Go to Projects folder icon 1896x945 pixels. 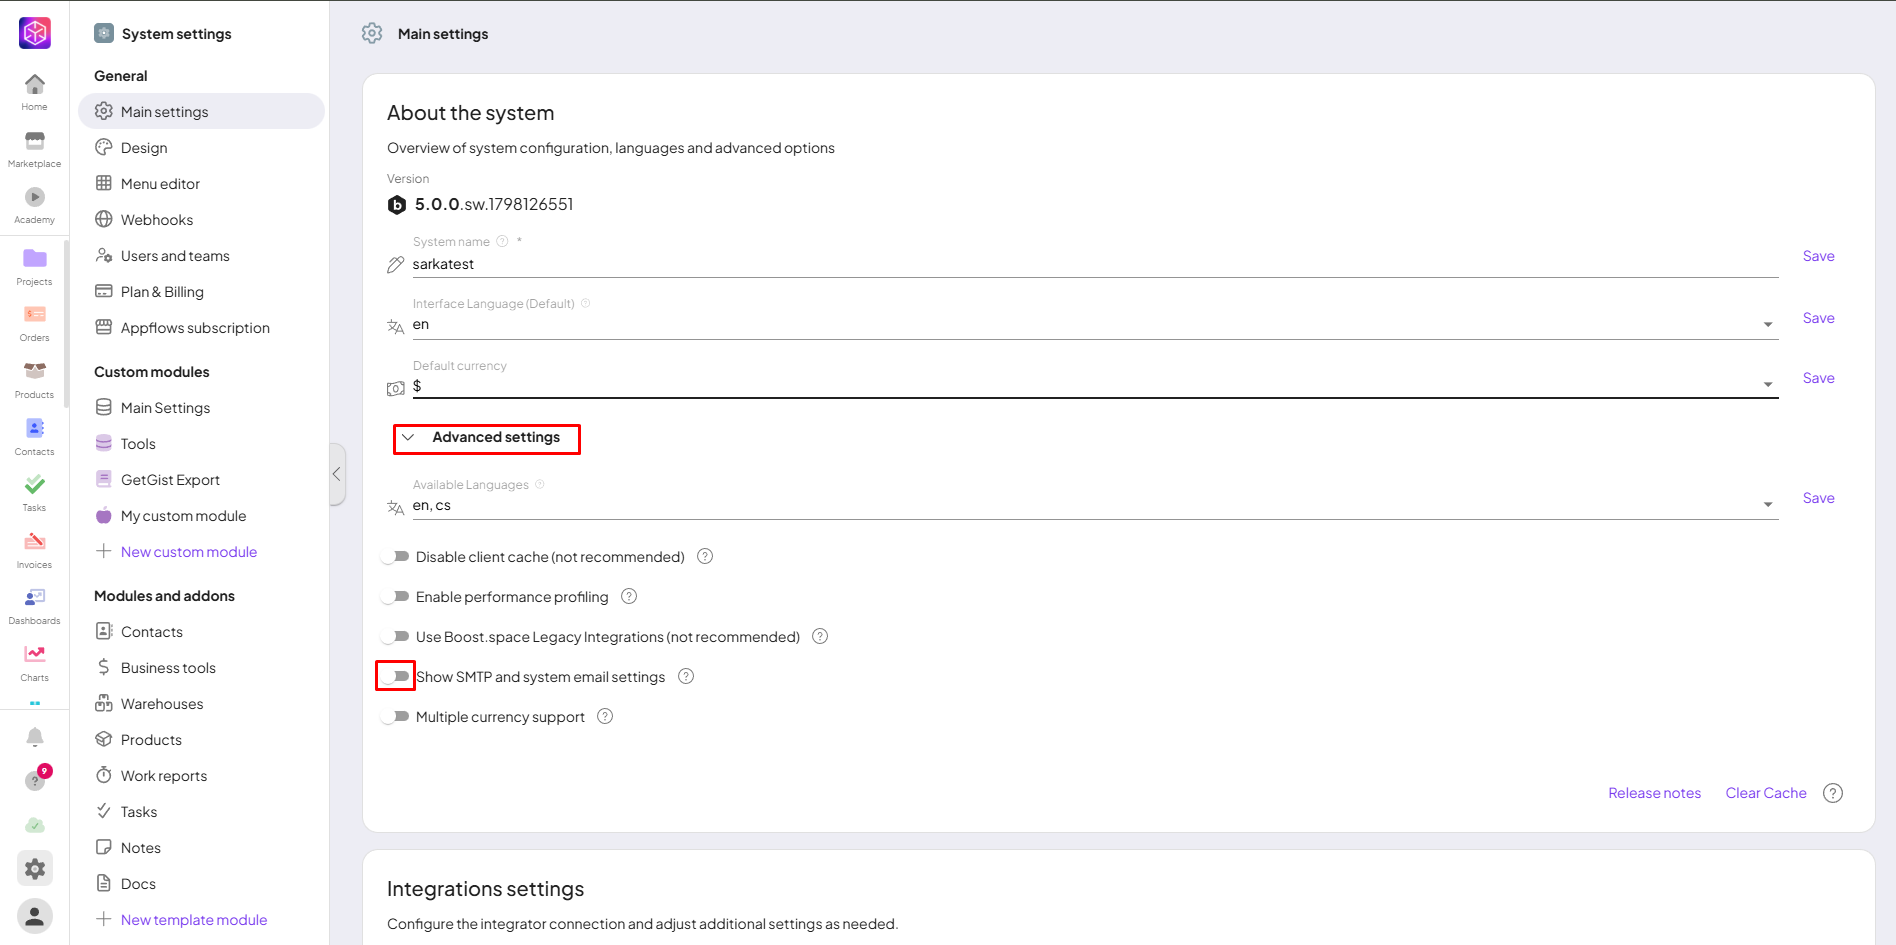point(34,260)
